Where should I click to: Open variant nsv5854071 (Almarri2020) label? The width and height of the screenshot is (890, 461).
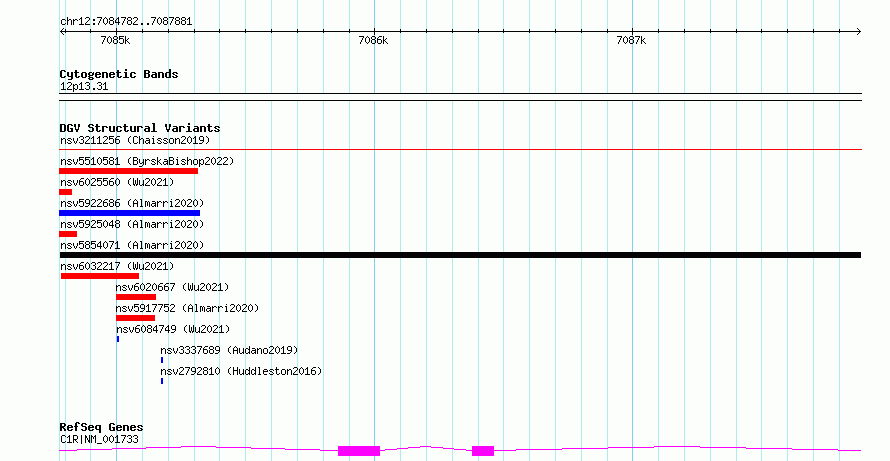click(x=132, y=245)
